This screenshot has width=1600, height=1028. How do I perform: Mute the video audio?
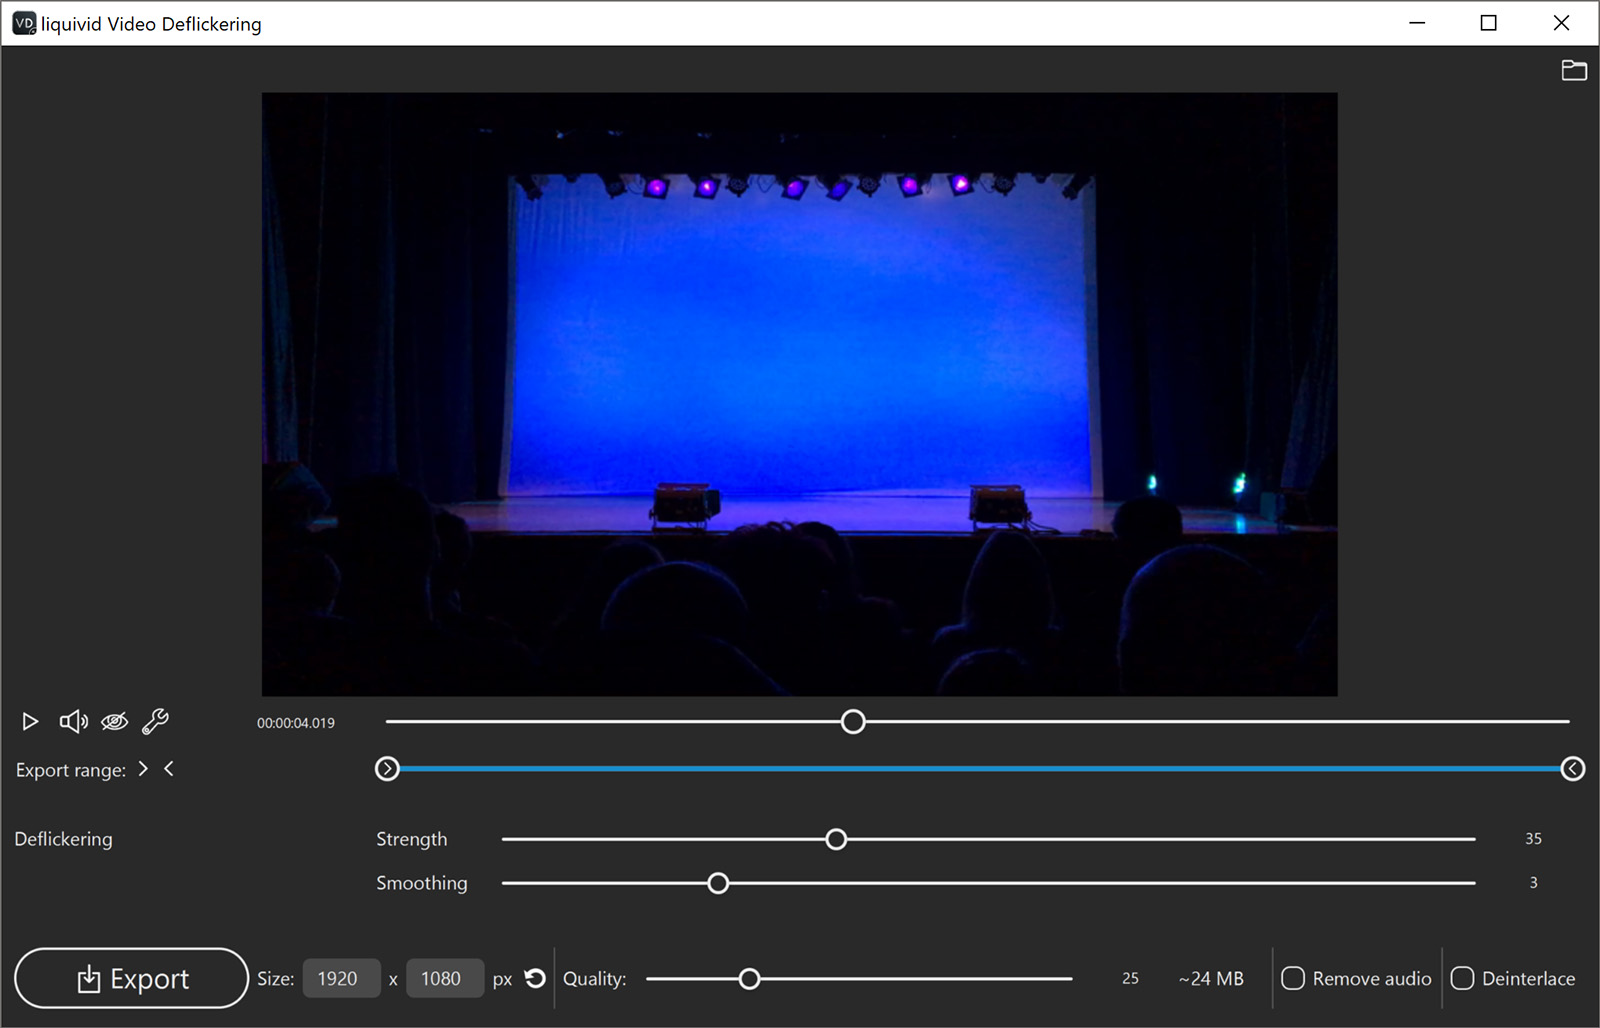pos(72,721)
